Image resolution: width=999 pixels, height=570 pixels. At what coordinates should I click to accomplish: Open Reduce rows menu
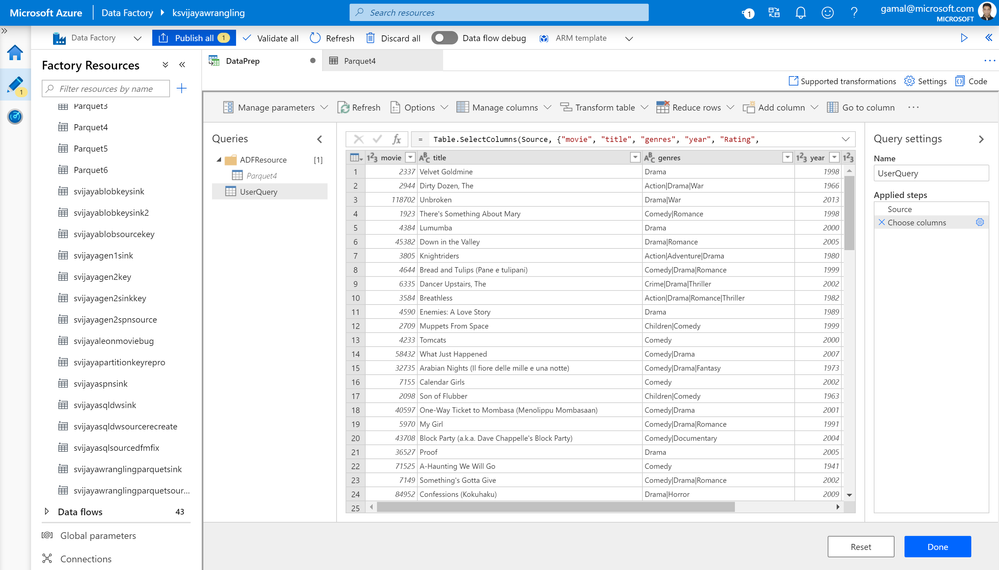(695, 108)
